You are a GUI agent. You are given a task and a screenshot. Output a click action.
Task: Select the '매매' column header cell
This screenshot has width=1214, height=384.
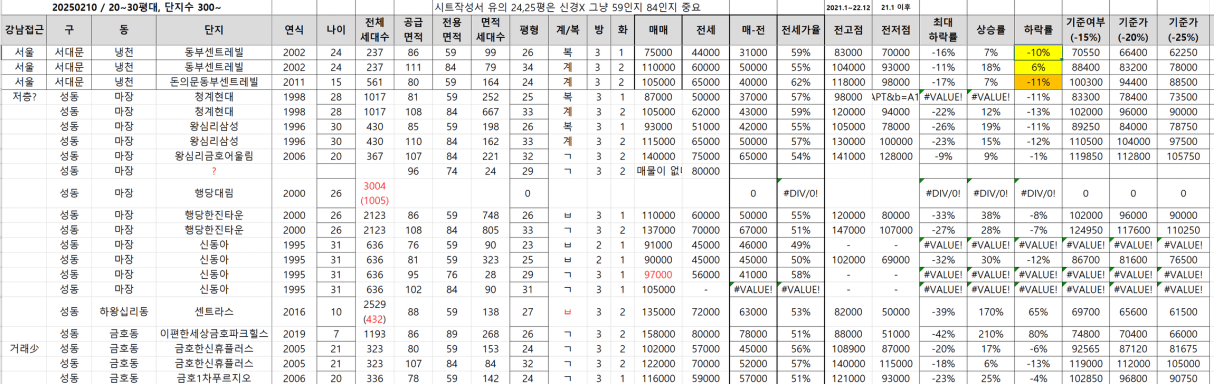point(658,29)
